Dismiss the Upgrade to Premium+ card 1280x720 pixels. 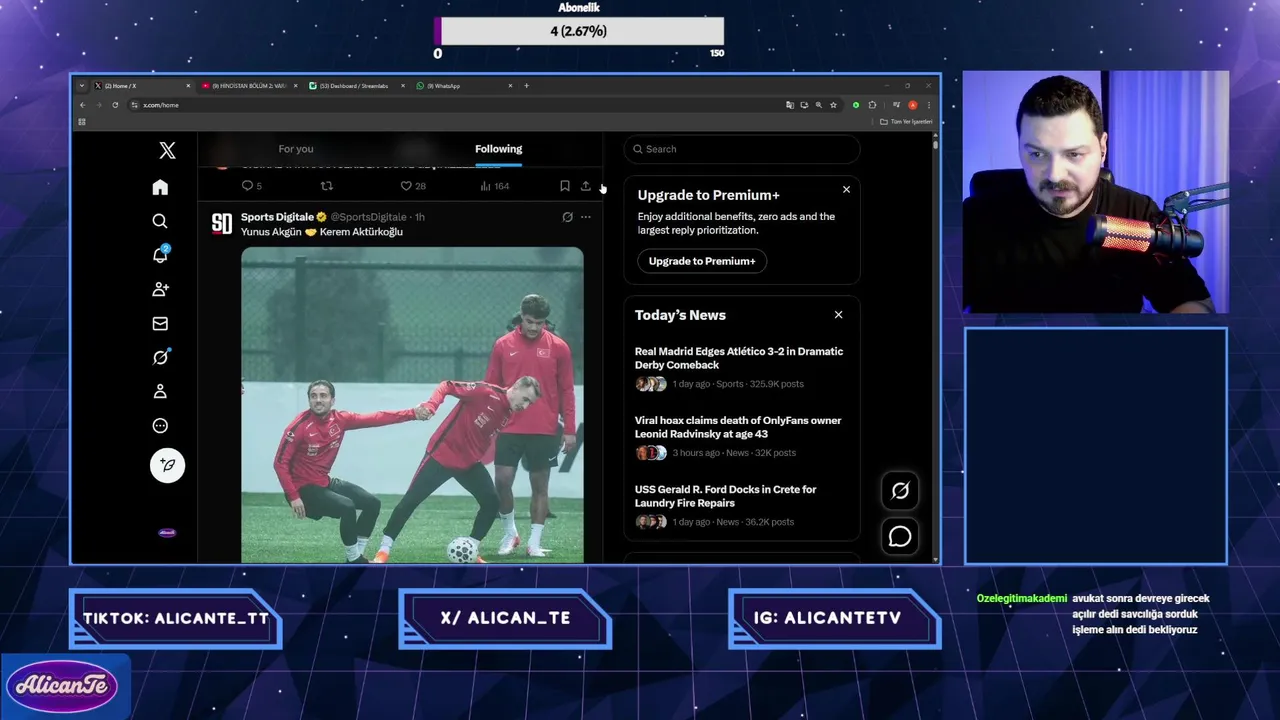[x=846, y=189]
